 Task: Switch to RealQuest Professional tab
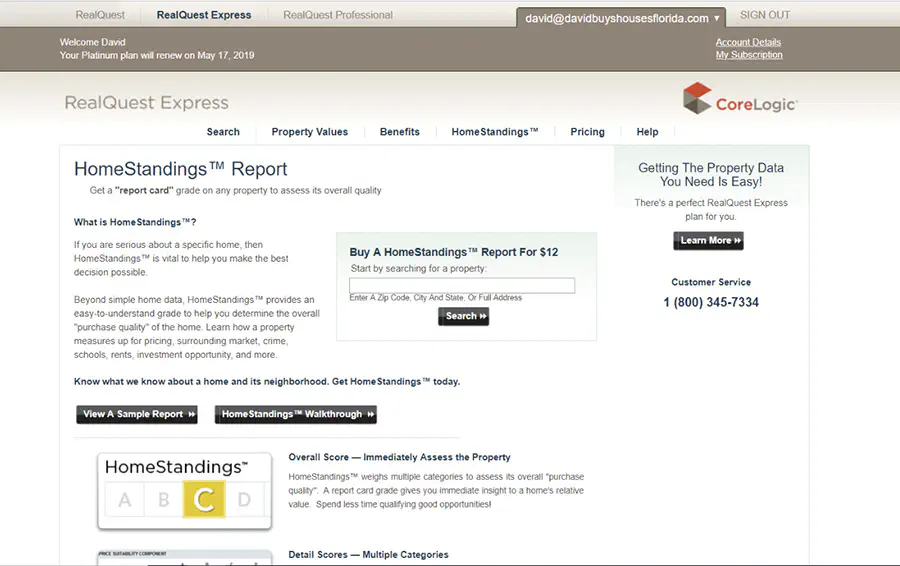point(338,15)
